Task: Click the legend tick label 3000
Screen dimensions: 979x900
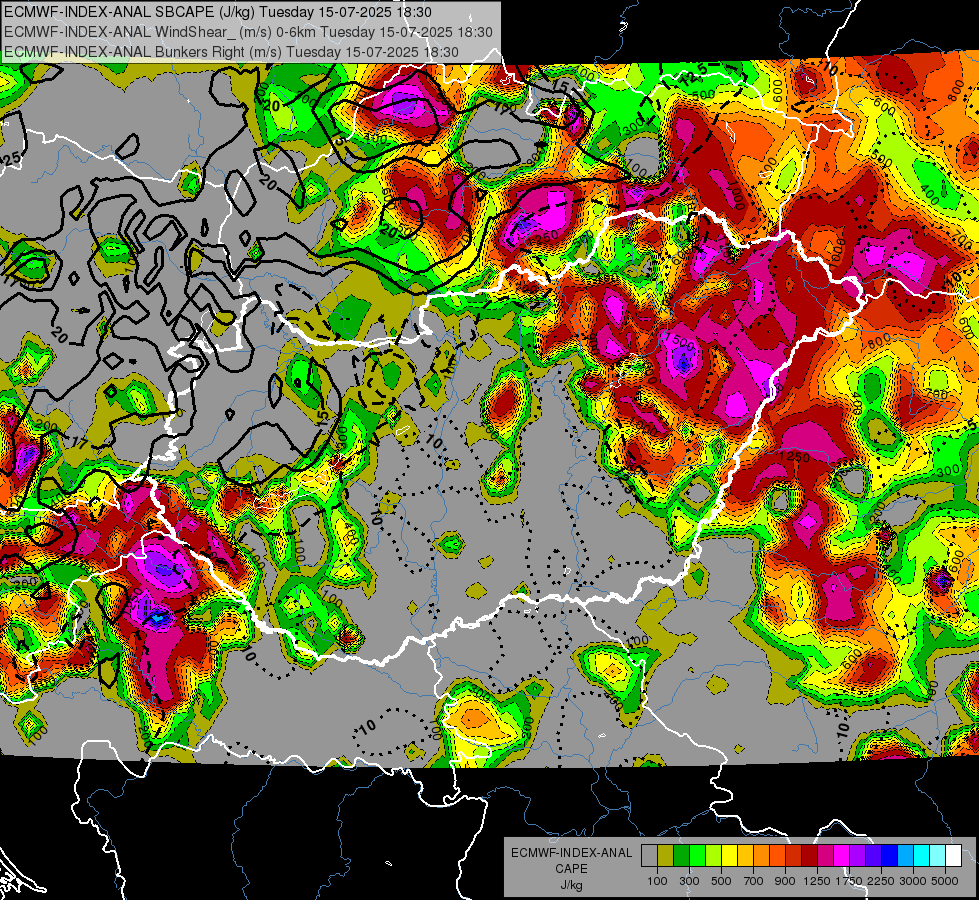Action: 913,881
